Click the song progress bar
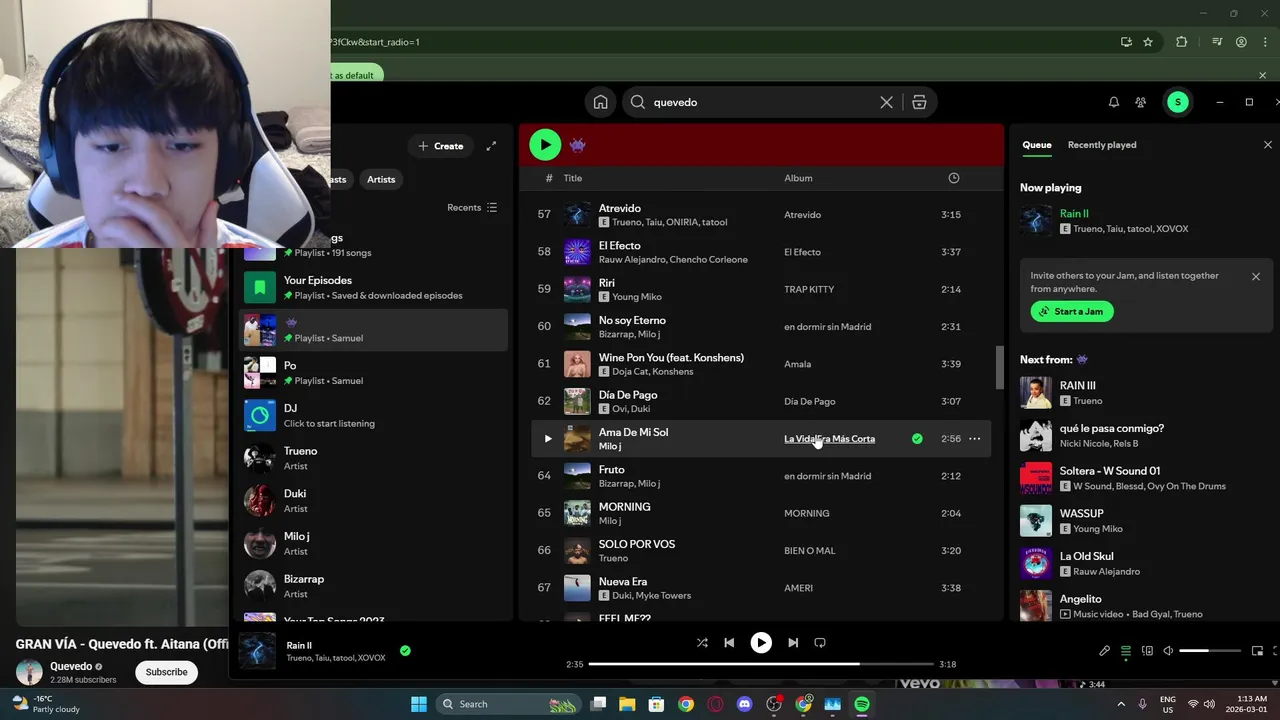The image size is (1280, 720). [760, 664]
